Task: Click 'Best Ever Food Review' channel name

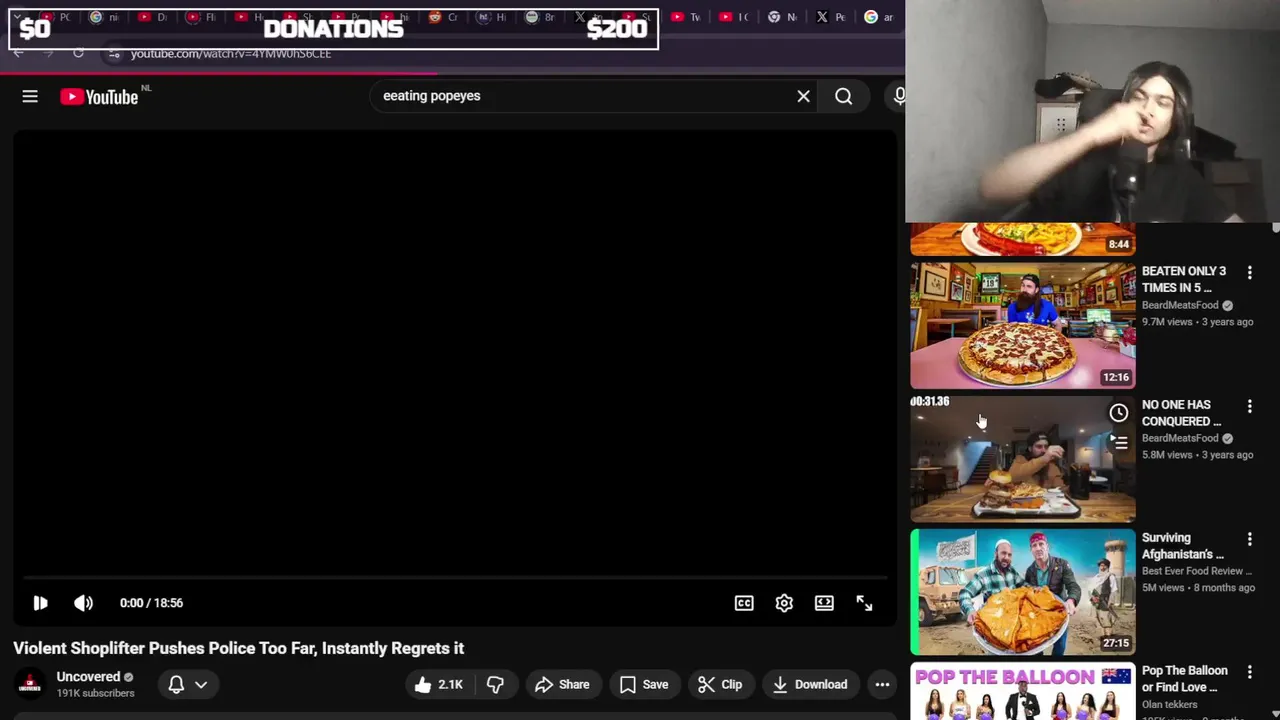Action: 1196,571
